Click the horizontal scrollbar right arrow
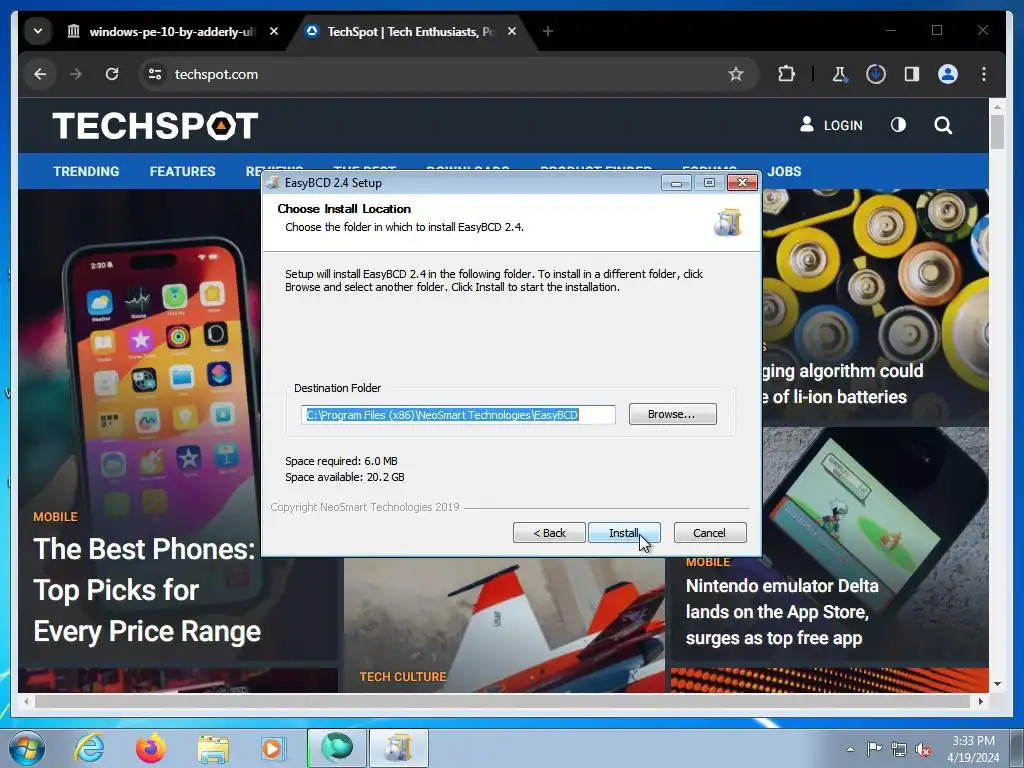This screenshot has width=1024, height=768. 980,701
